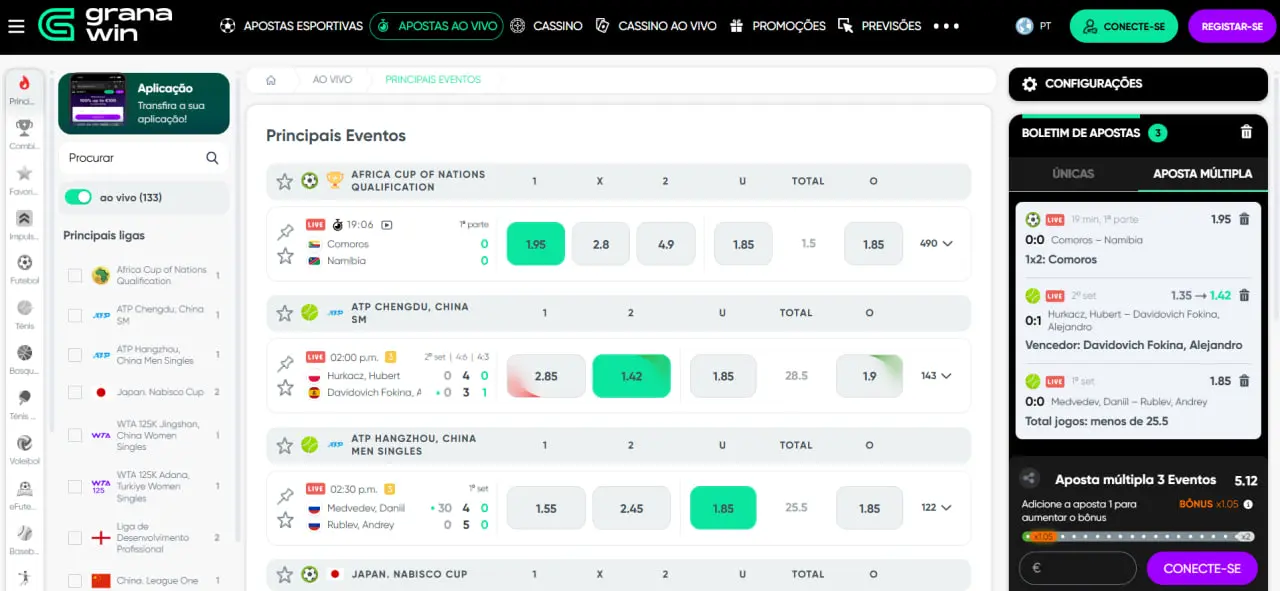Click the globe language icon labeled PT

click(1024, 26)
